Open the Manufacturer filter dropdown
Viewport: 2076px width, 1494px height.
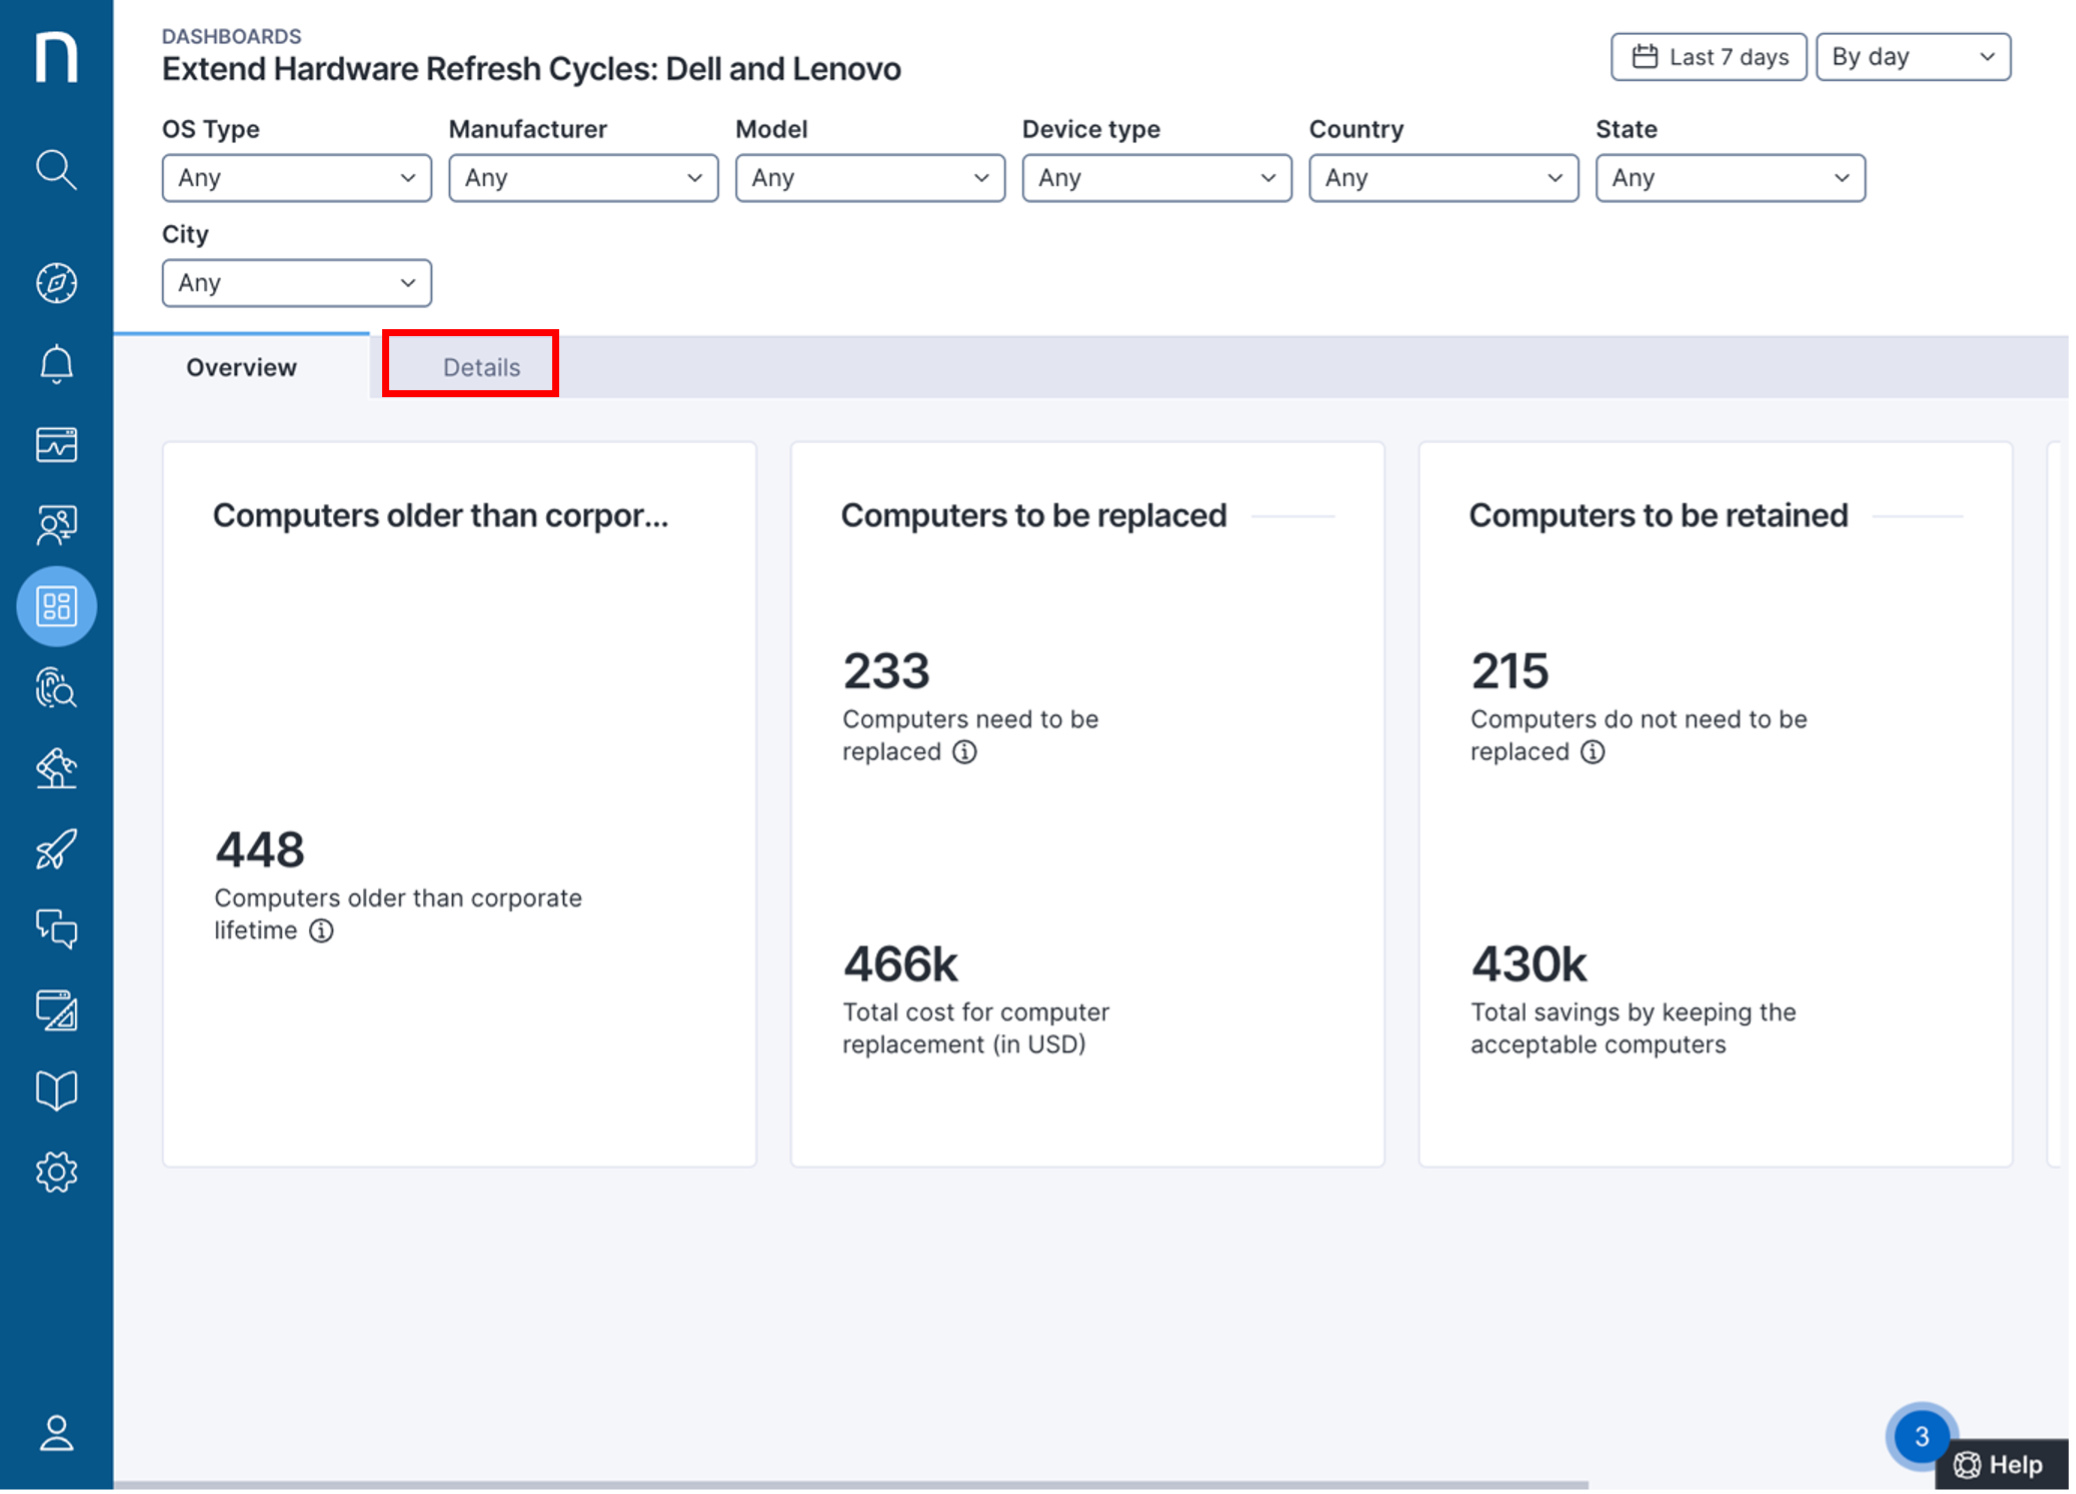pyautogui.click(x=583, y=178)
